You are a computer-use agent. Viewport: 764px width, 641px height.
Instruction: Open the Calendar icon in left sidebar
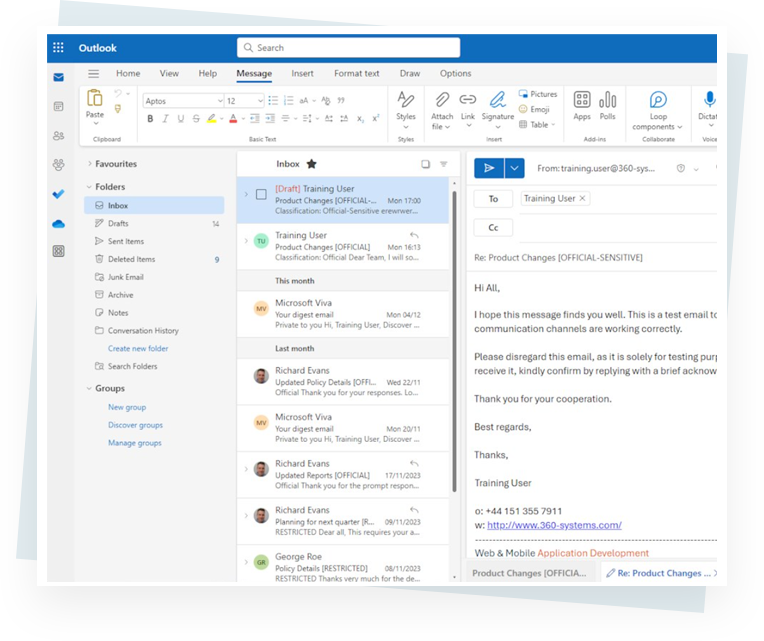59,106
